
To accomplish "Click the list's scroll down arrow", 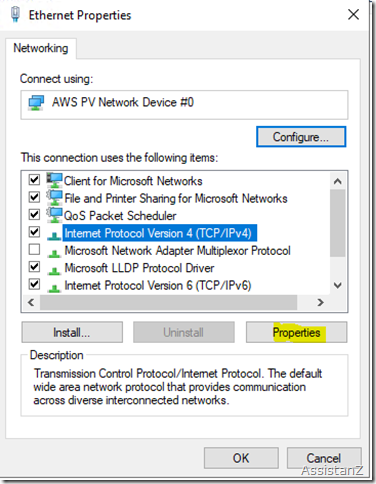I will pyautogui.click(x=338, y=286).
